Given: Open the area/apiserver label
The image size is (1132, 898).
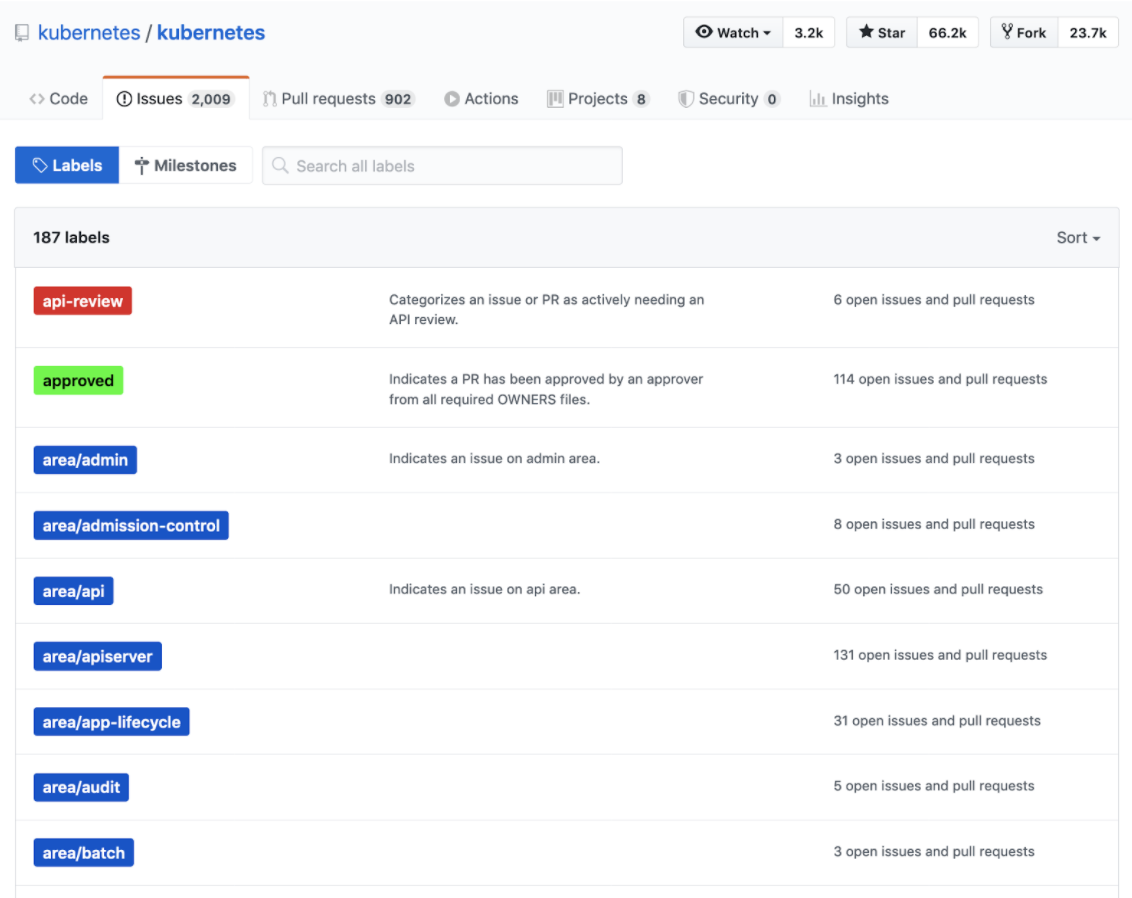Looking at the screenshot, I should [97, 656].
